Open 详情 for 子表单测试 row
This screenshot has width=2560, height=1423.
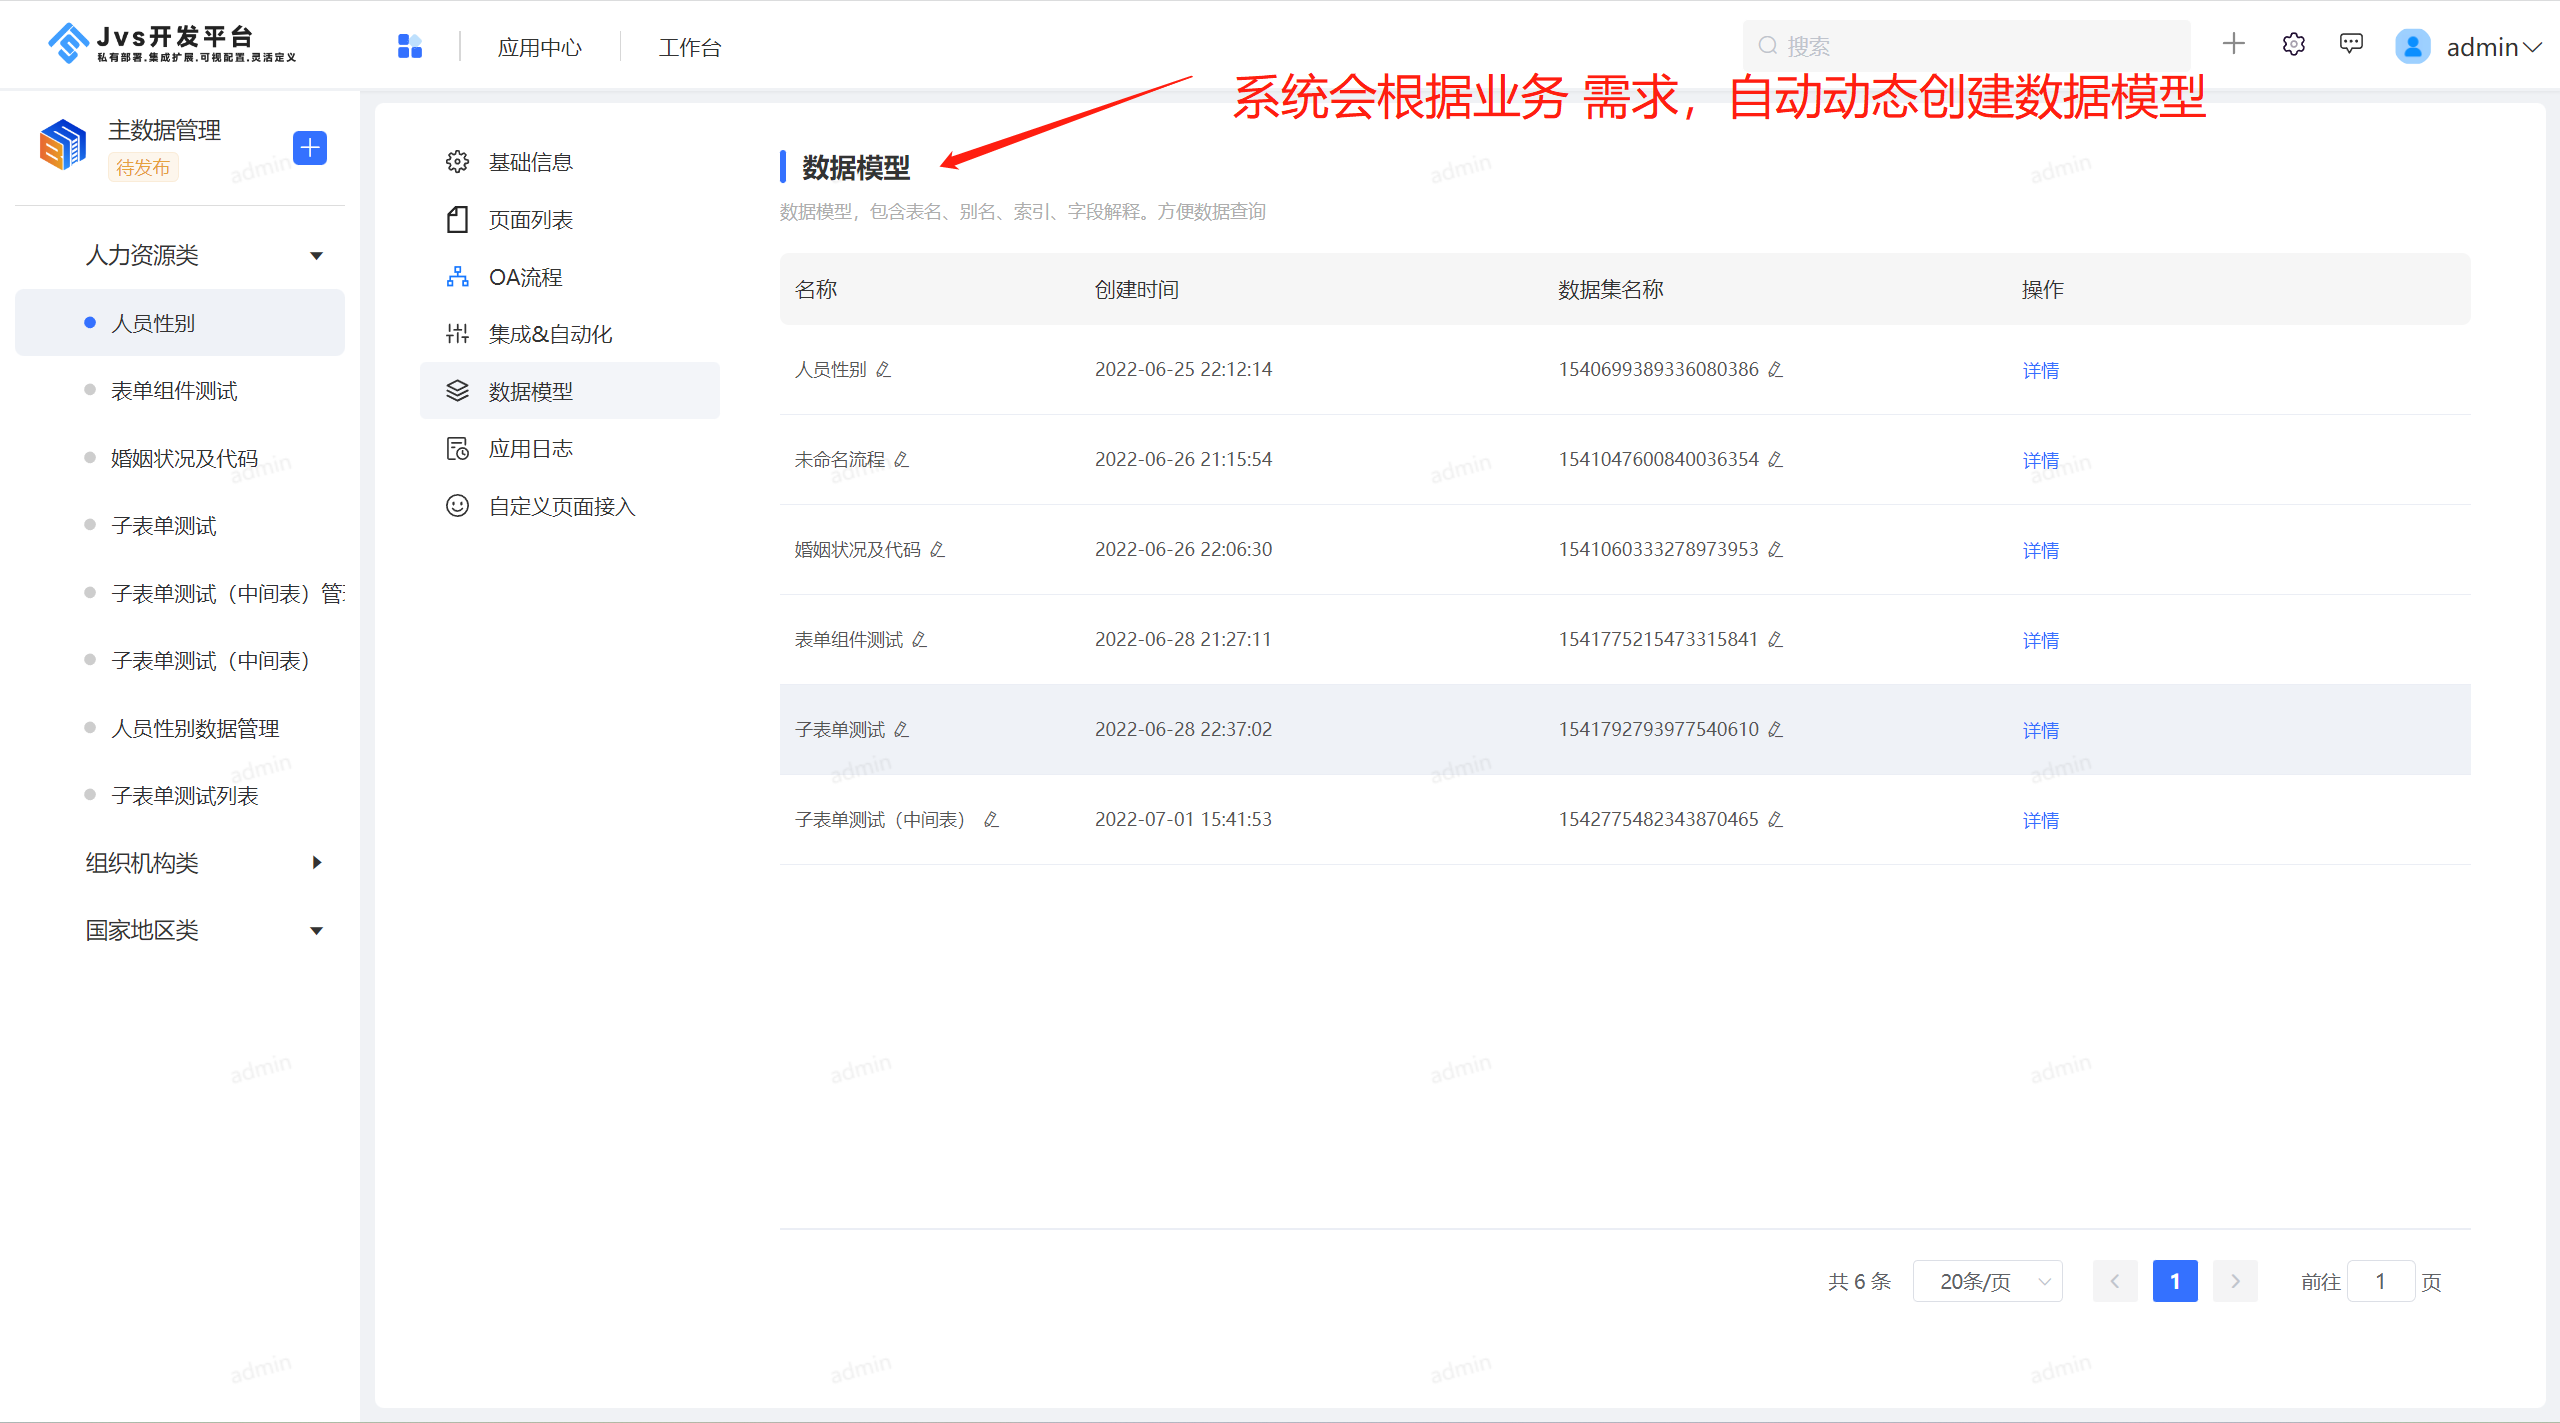point(2041,731)
